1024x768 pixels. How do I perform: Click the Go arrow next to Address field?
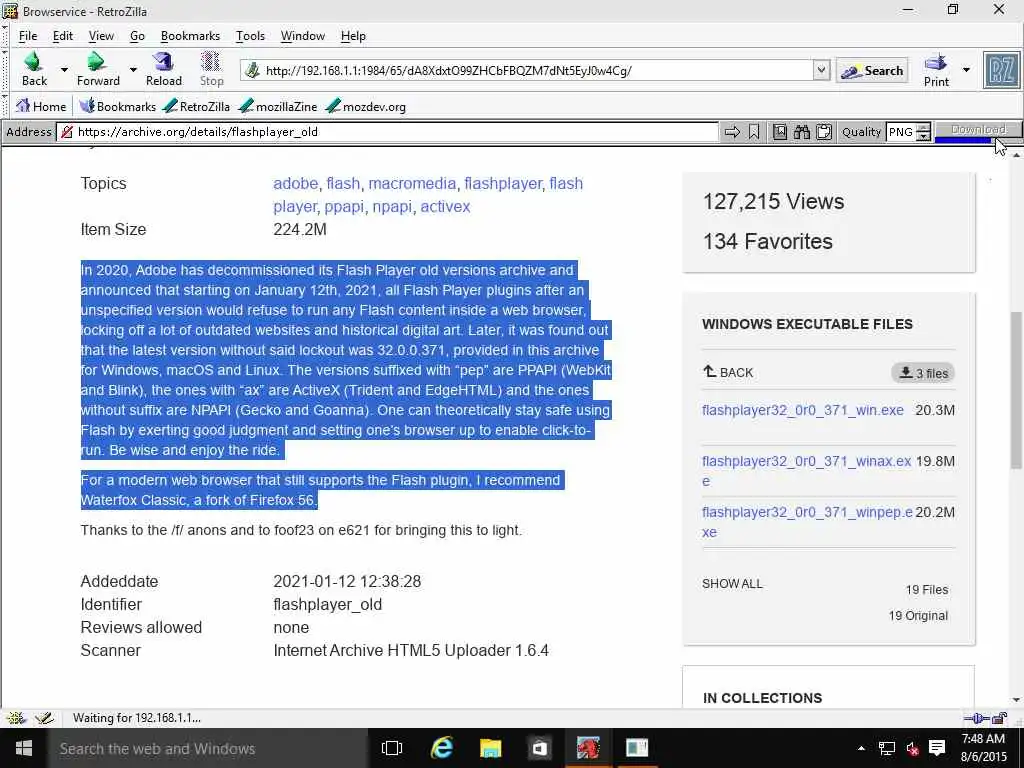(732, 132)
